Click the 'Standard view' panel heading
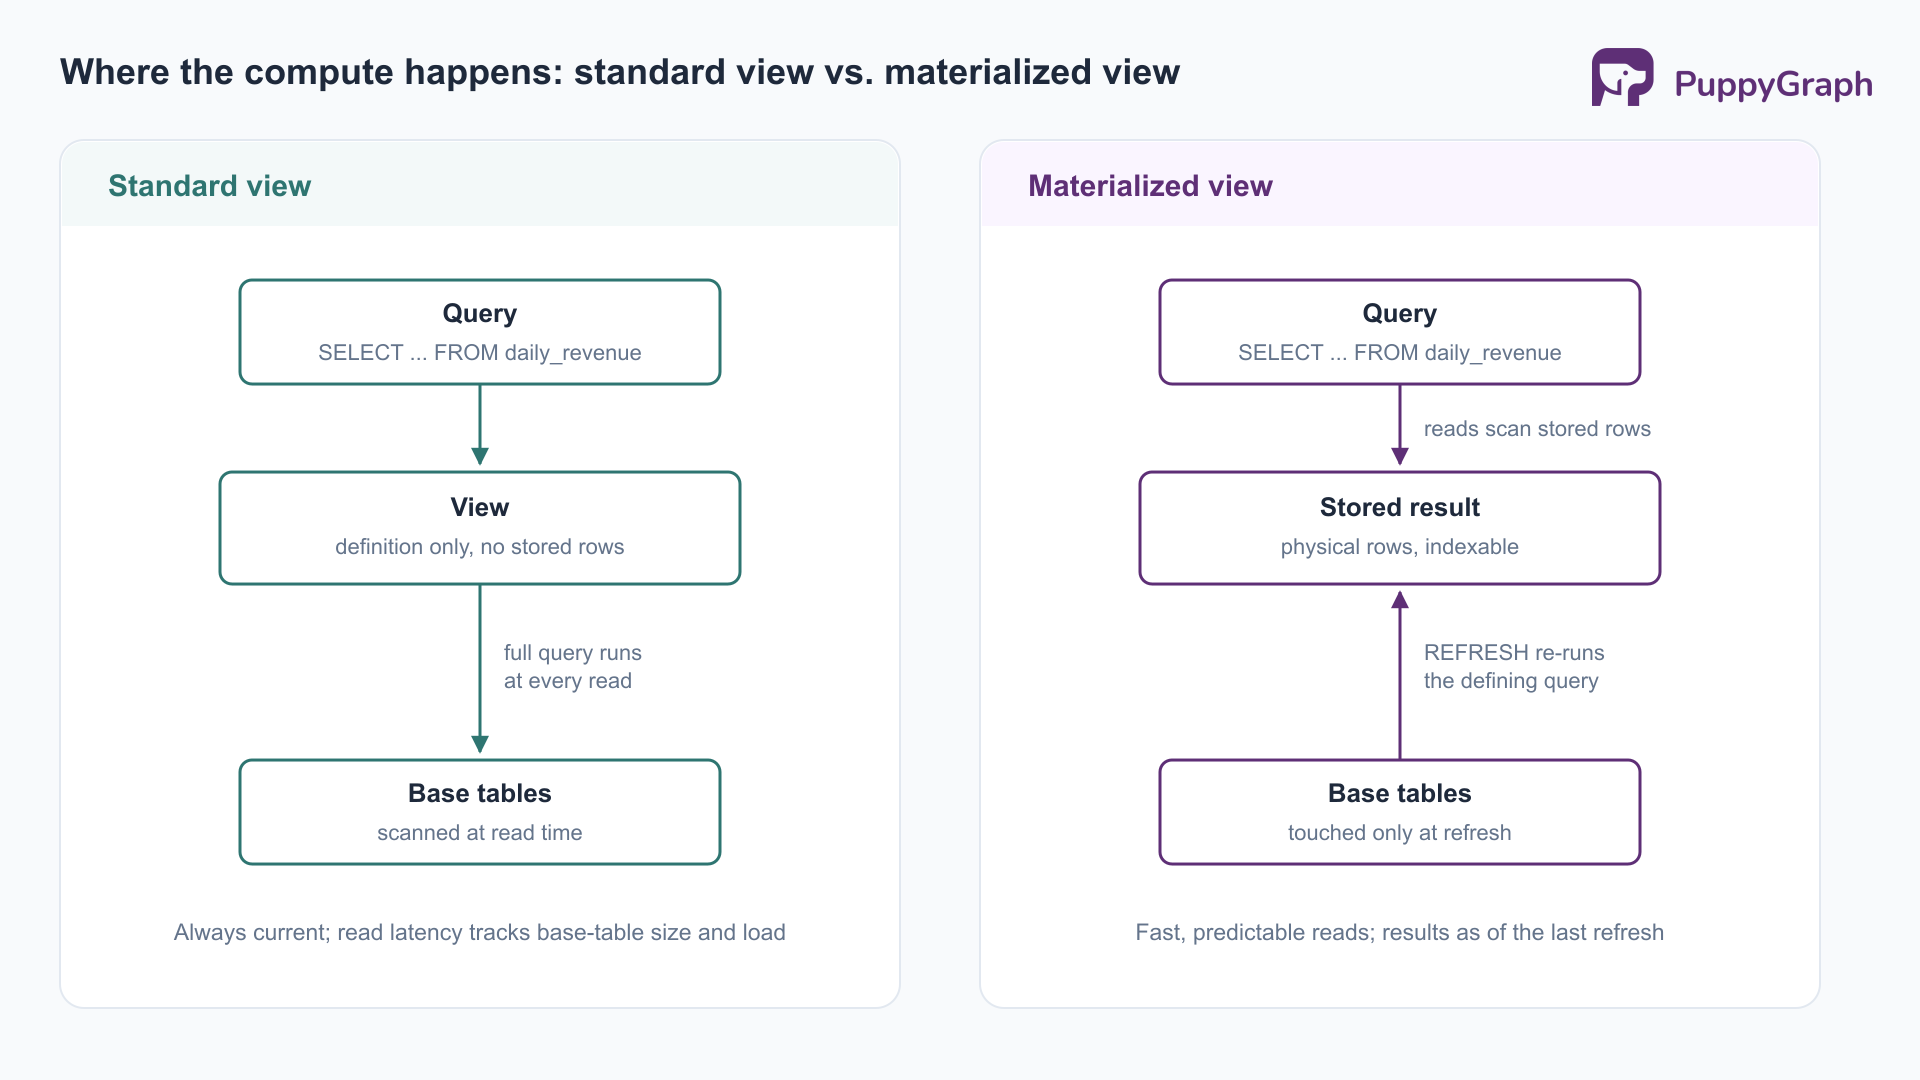The height and width of the screenshot is (1080, 1920). click(x=209, y=186)
